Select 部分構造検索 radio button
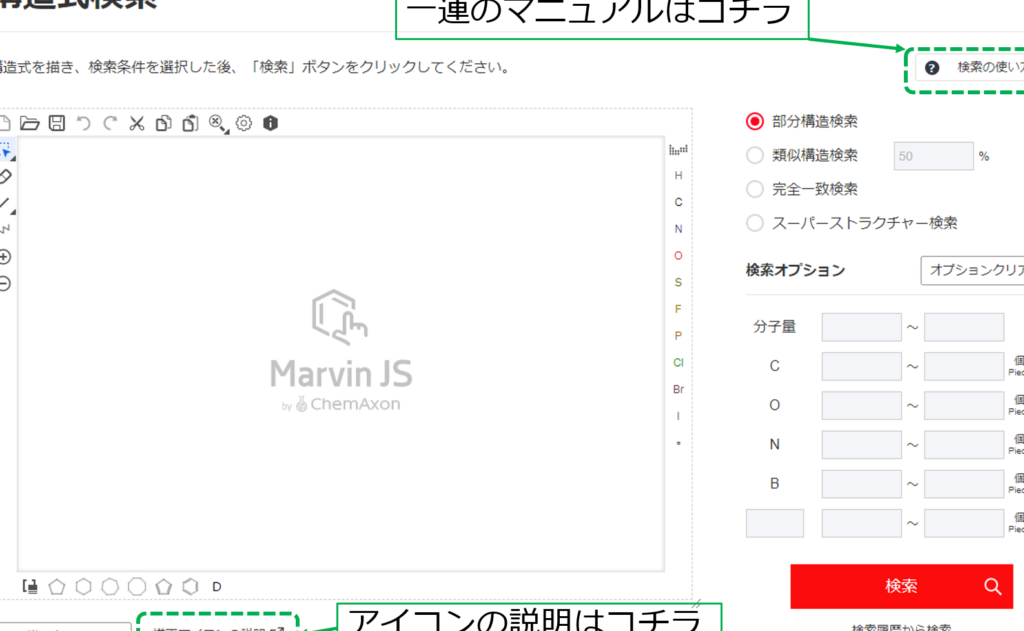1024x631 pixels. [x=754, y=121]
